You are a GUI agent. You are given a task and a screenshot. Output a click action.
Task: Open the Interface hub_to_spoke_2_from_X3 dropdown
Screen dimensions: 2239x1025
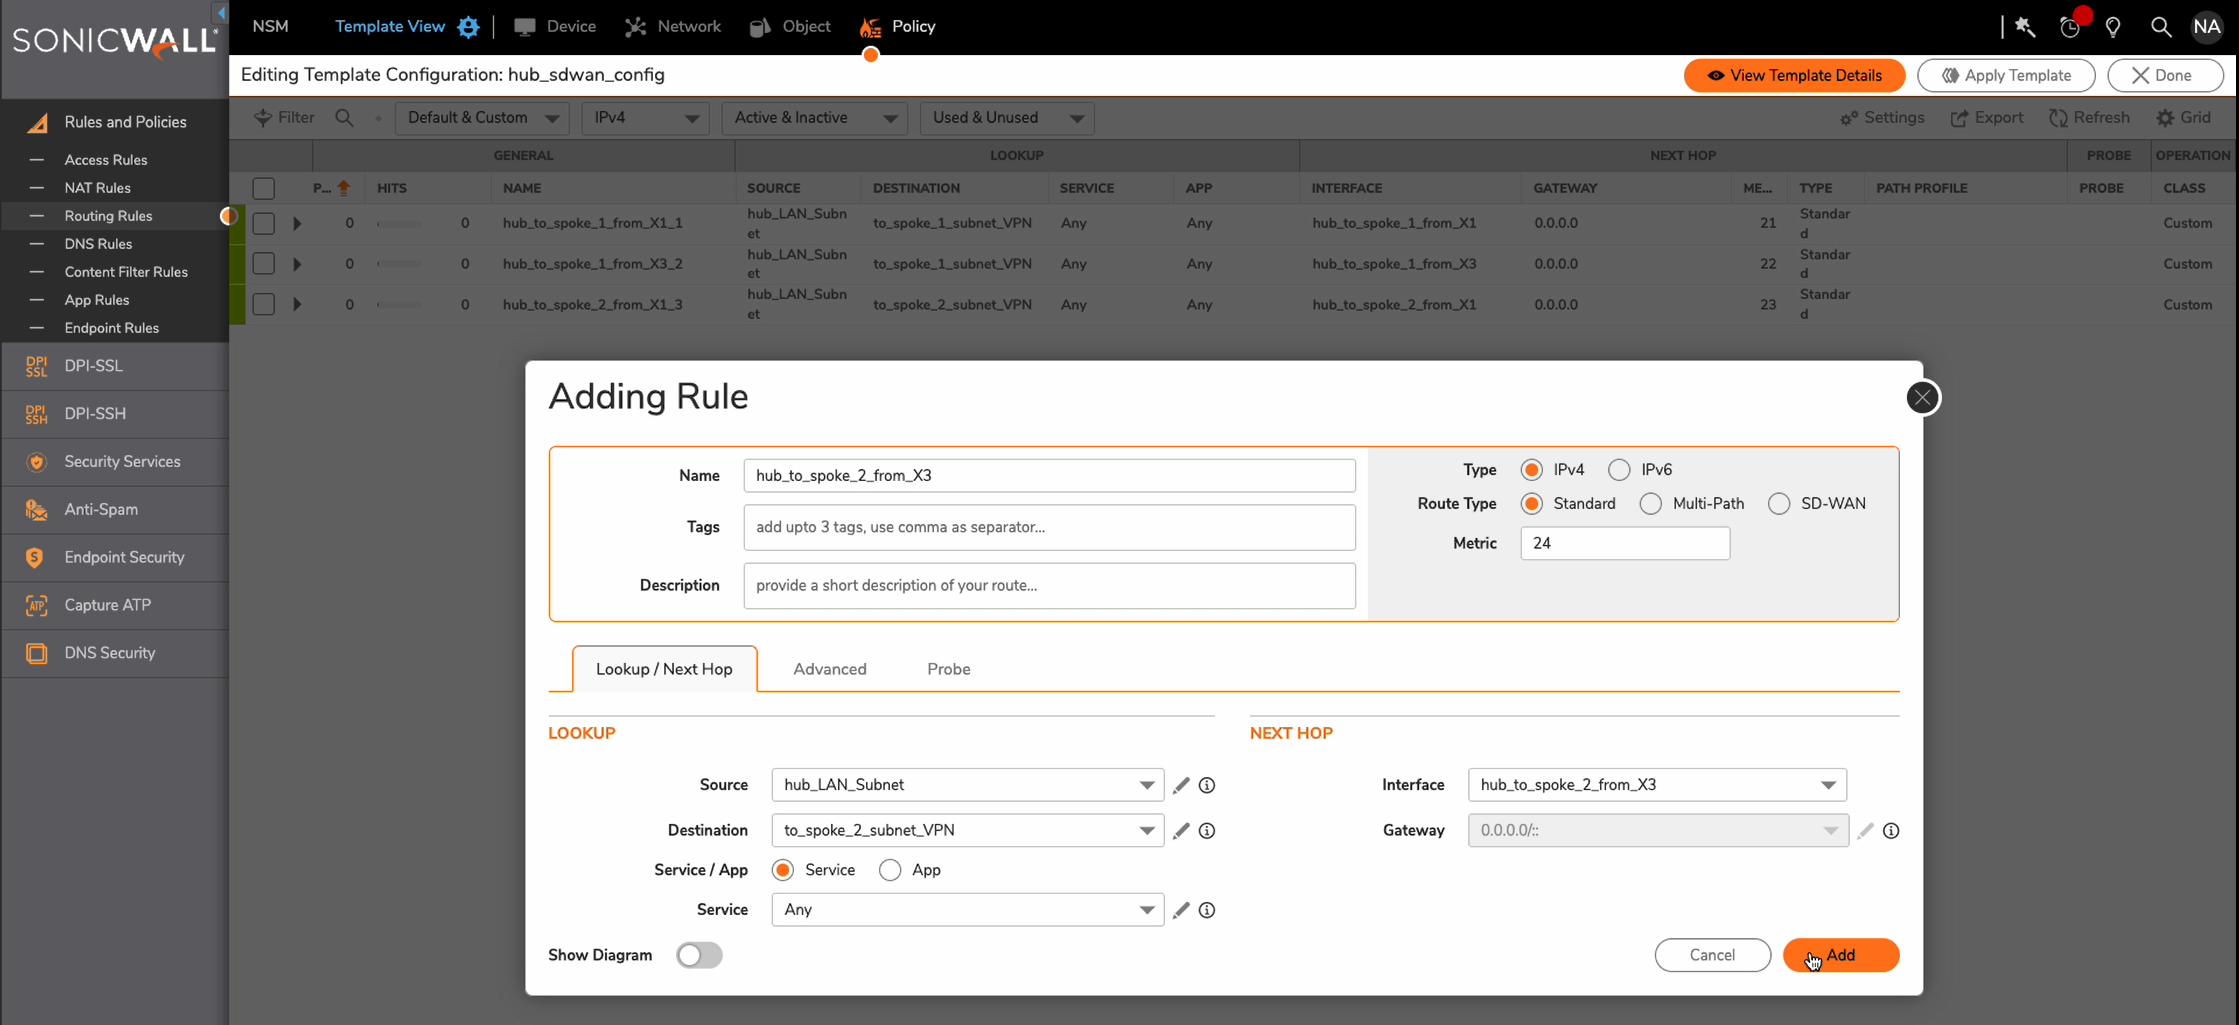click(1657, 785)
